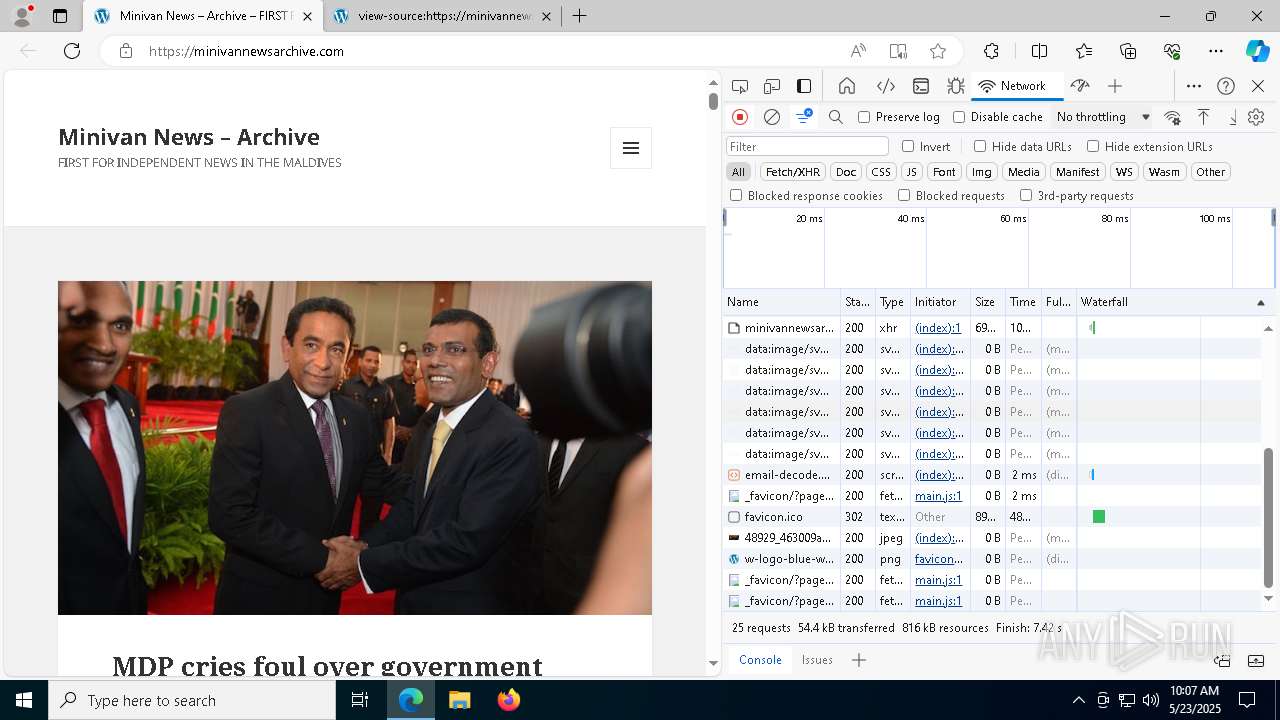
Task: Click the network list scrollbar thumb
Action: pyautogui.click(x=1269, y=516)
